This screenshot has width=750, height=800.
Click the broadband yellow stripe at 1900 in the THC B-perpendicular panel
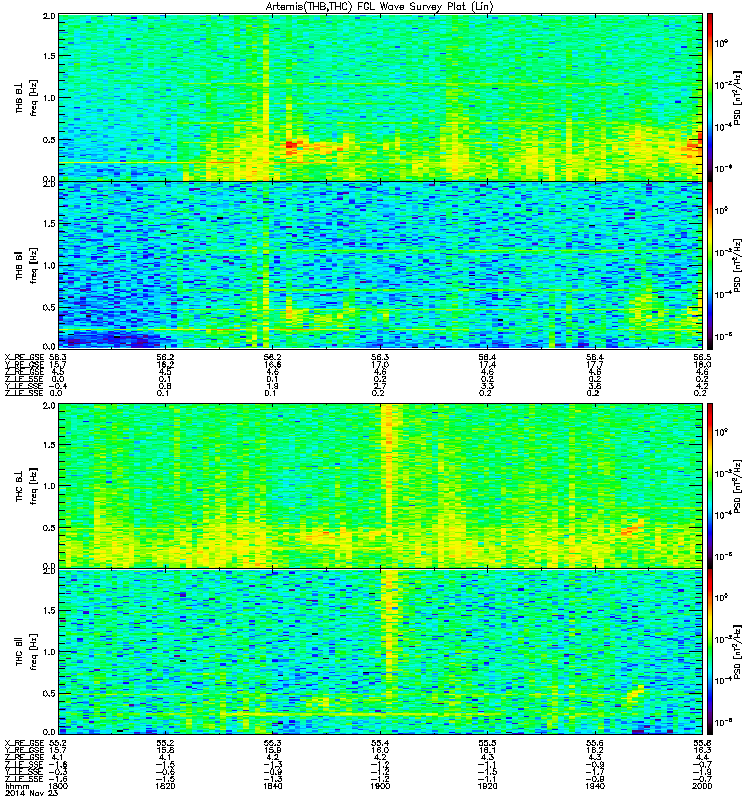click(389, 485)
